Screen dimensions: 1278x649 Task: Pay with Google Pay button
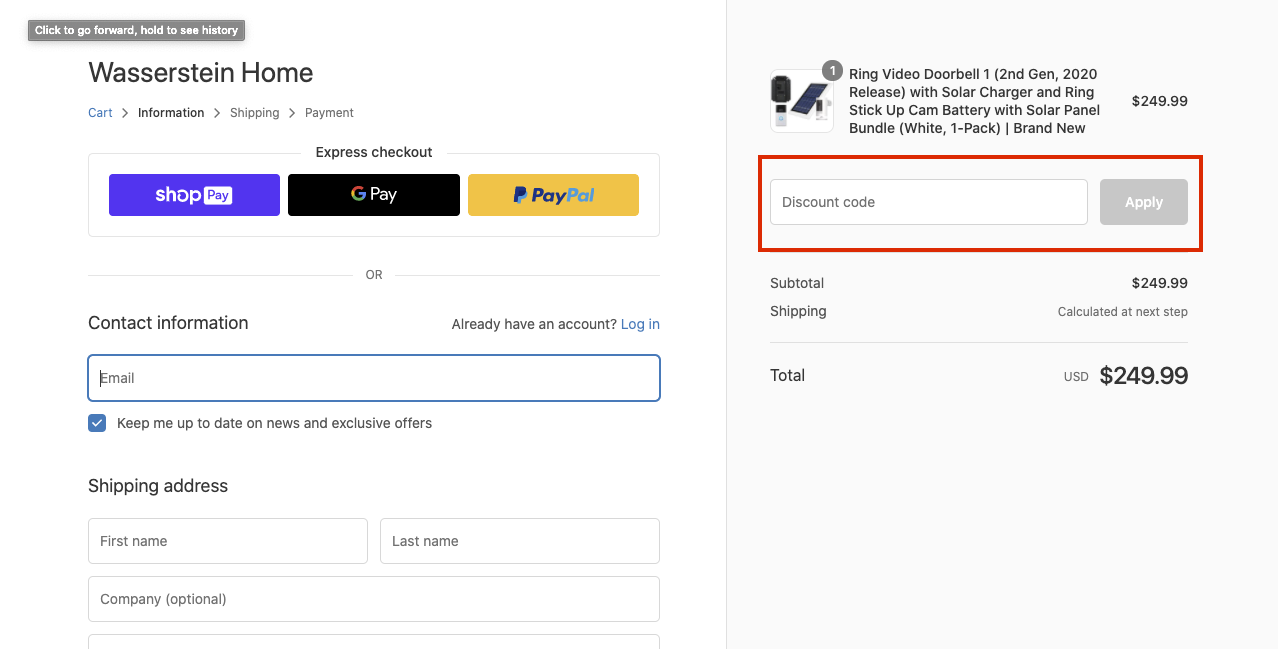point(374,195)
